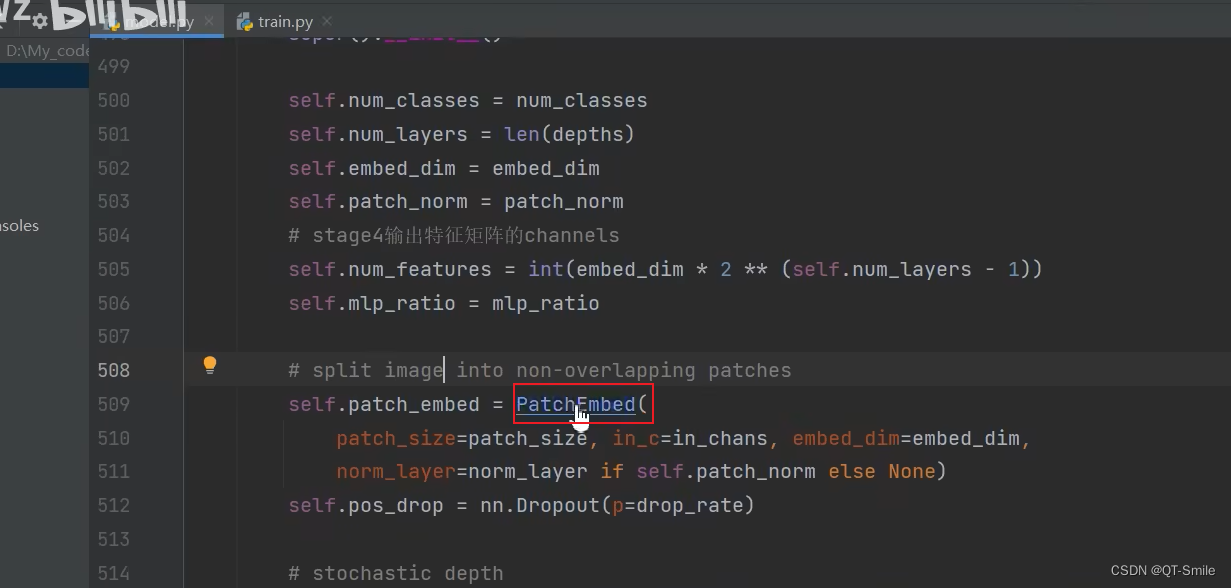This screenshot has width=1231, height=588.
Task: Switch to the train.py editor tab
Action: 285,21
